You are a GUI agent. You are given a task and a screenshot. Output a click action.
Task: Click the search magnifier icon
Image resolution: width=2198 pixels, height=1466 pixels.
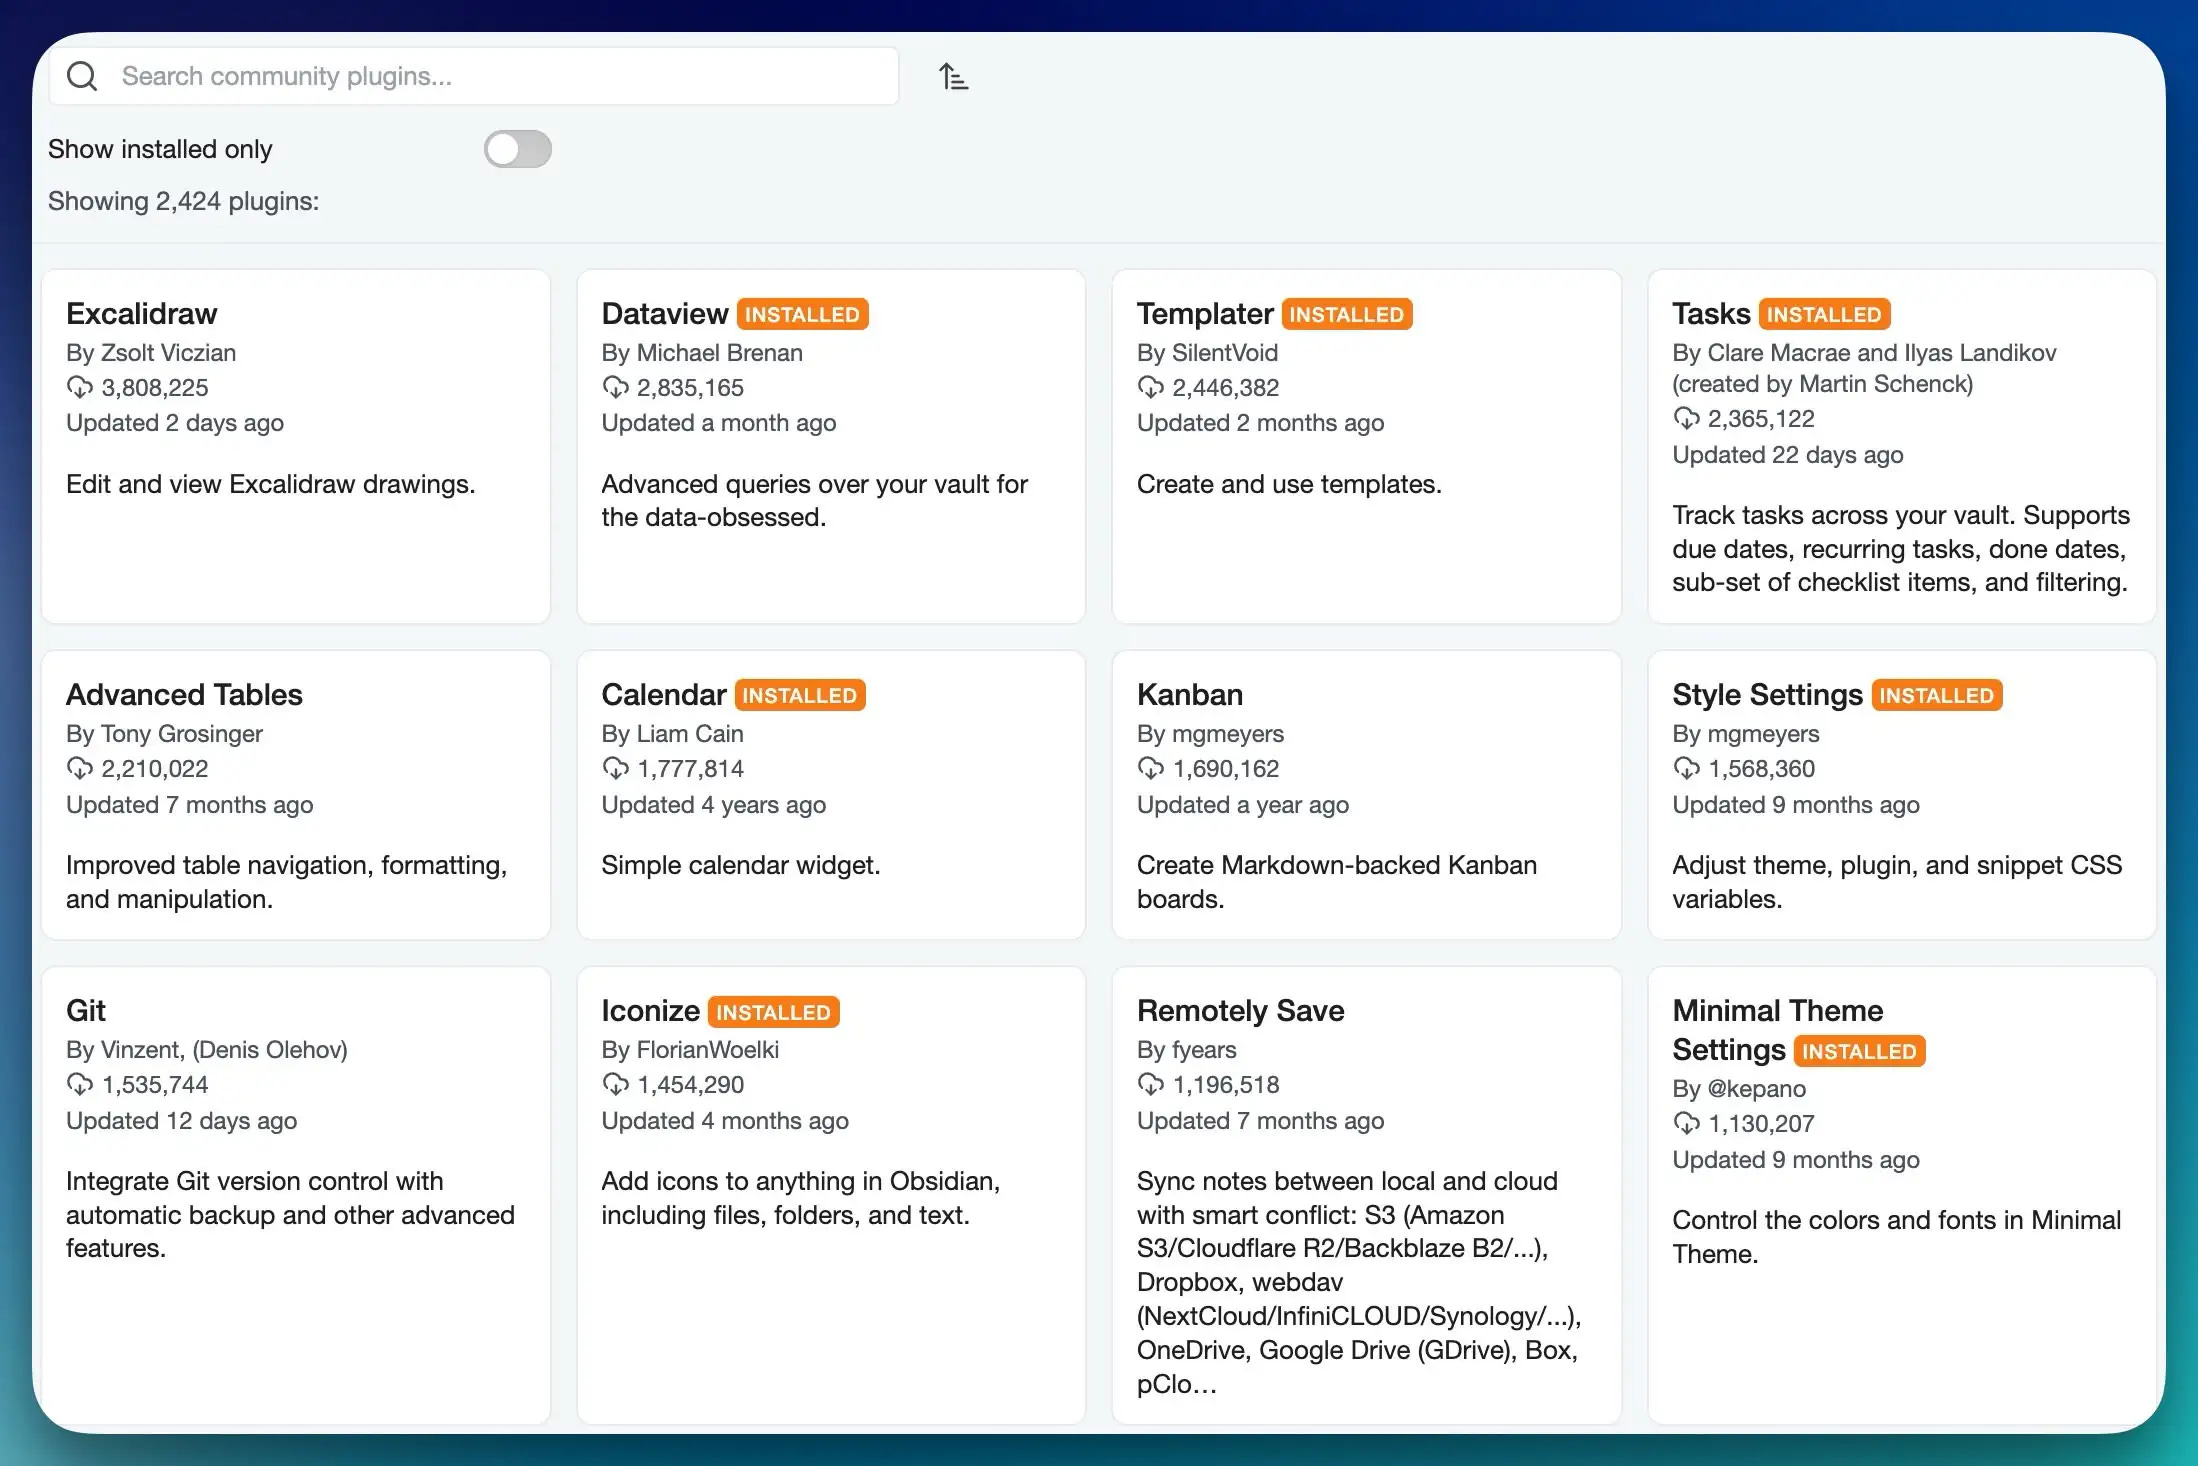[x=82, y=76]
